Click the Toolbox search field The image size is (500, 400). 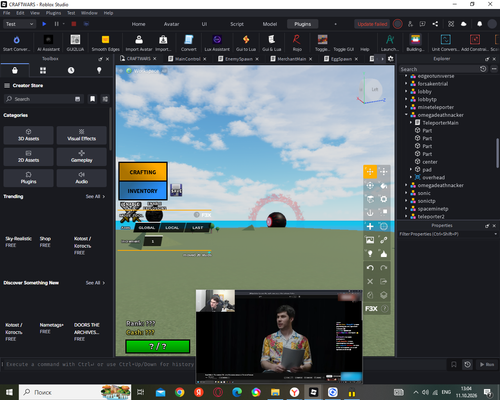pos(43,99)
